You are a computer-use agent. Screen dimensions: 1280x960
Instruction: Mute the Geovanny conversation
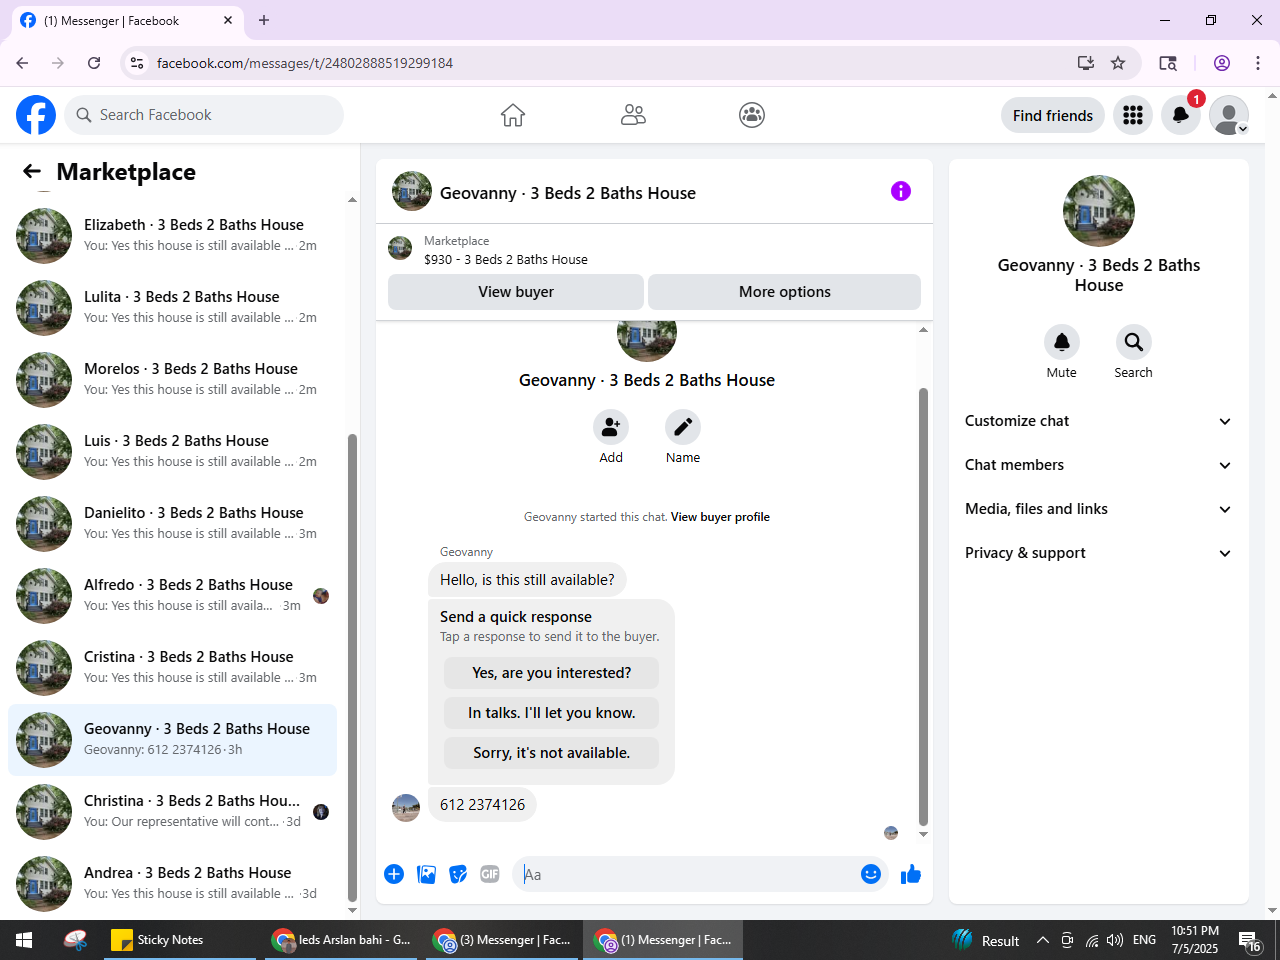(1062, 342)
